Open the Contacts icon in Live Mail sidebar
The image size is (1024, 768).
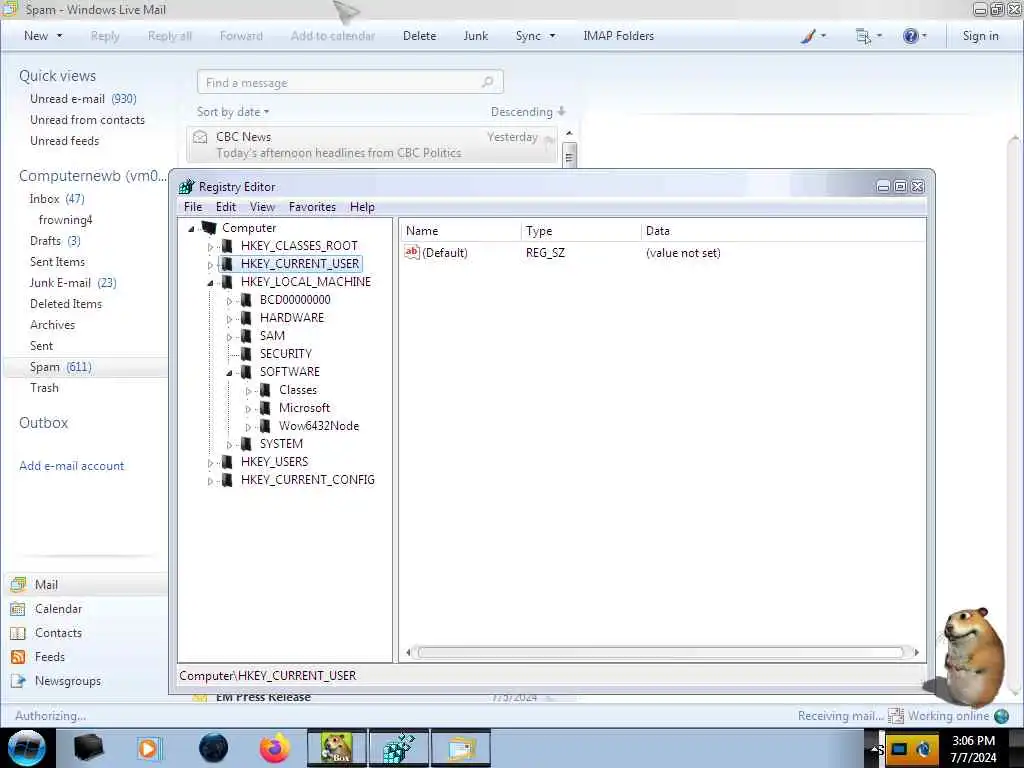[x=18, y=633]
